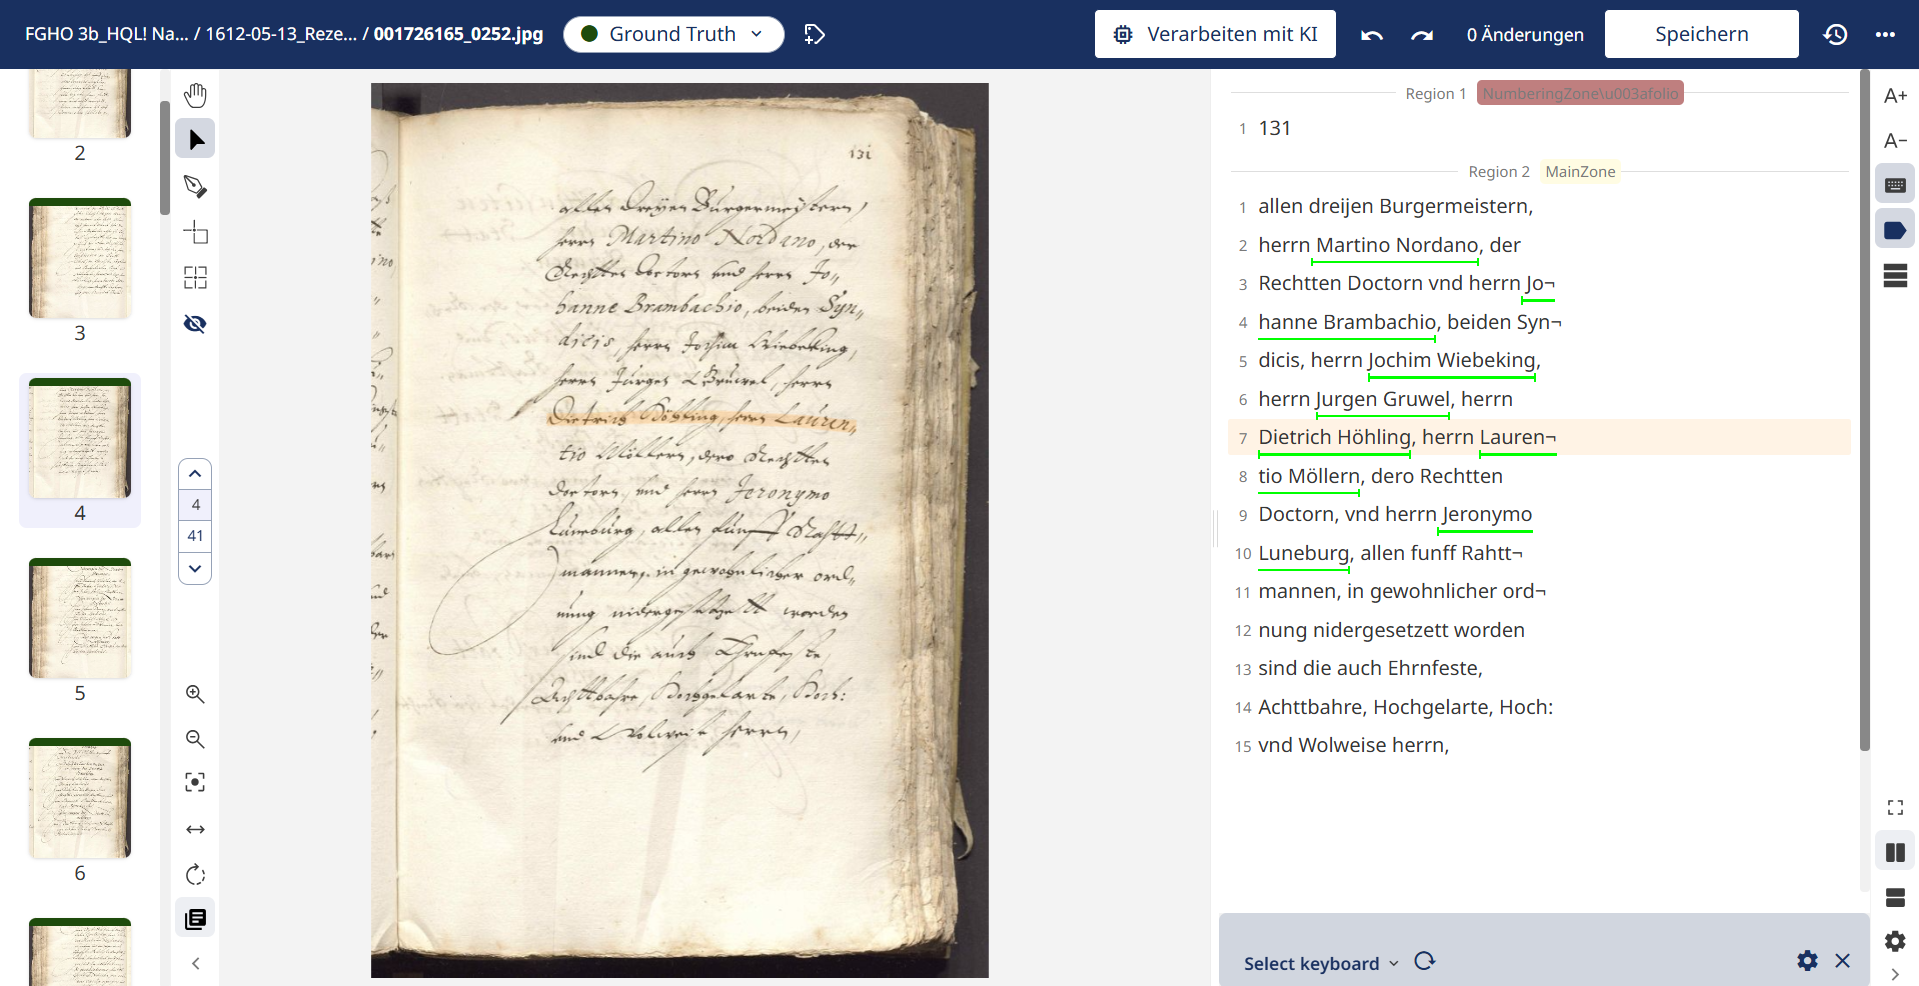Toggle visibility of layout regions
1919x986 pixels.
coord(195,324)
